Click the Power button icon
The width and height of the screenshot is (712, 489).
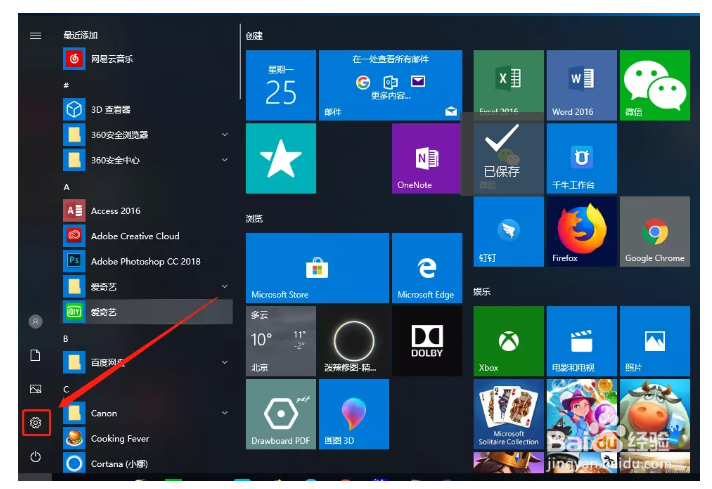[x=35, y=456]
